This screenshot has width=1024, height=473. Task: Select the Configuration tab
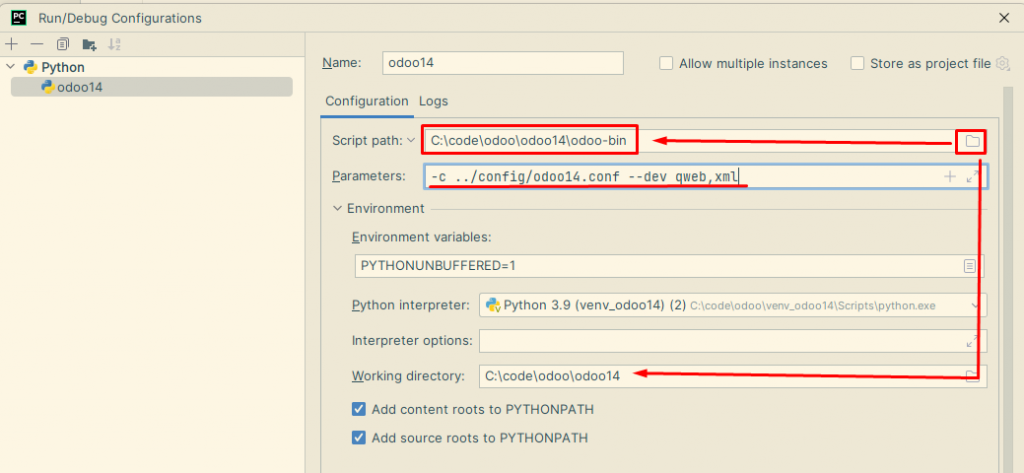click(367, 101)
